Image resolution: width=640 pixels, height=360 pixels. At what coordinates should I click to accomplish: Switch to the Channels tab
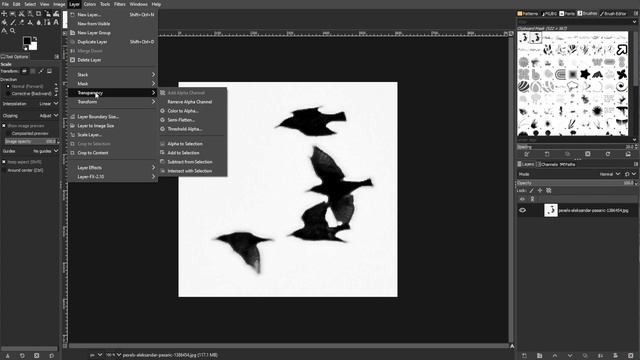(547, 164)
